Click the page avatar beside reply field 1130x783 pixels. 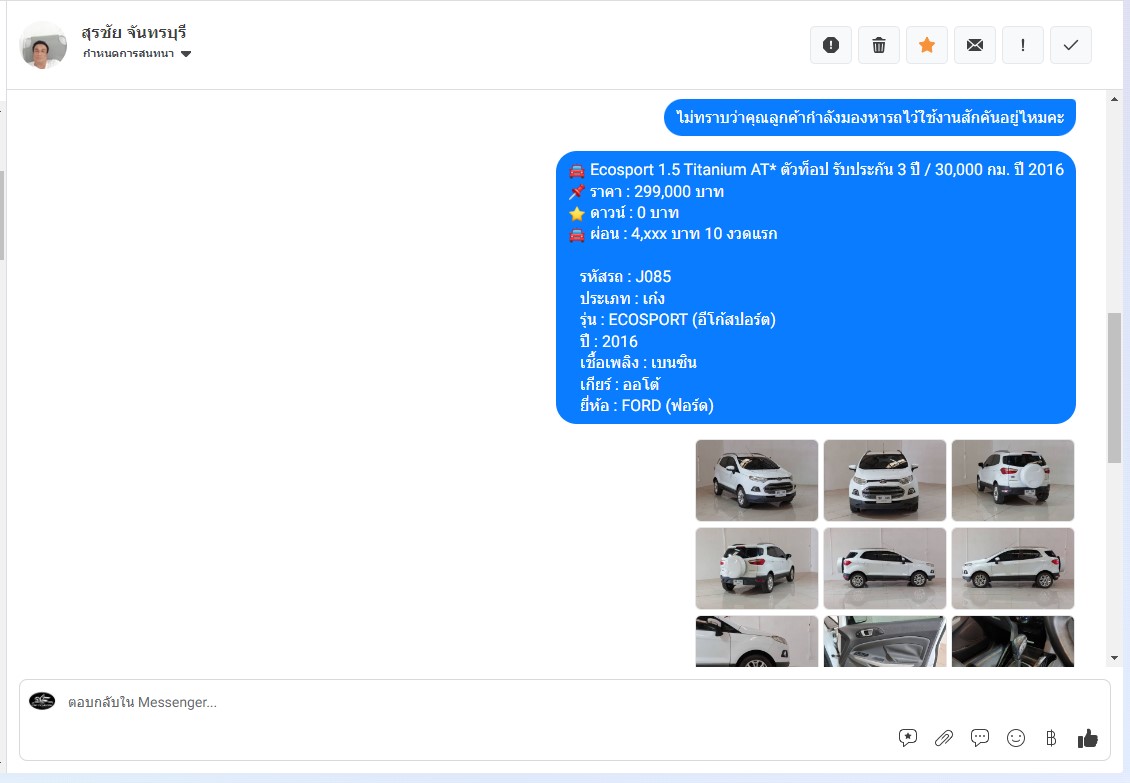[x=42, y=701]
